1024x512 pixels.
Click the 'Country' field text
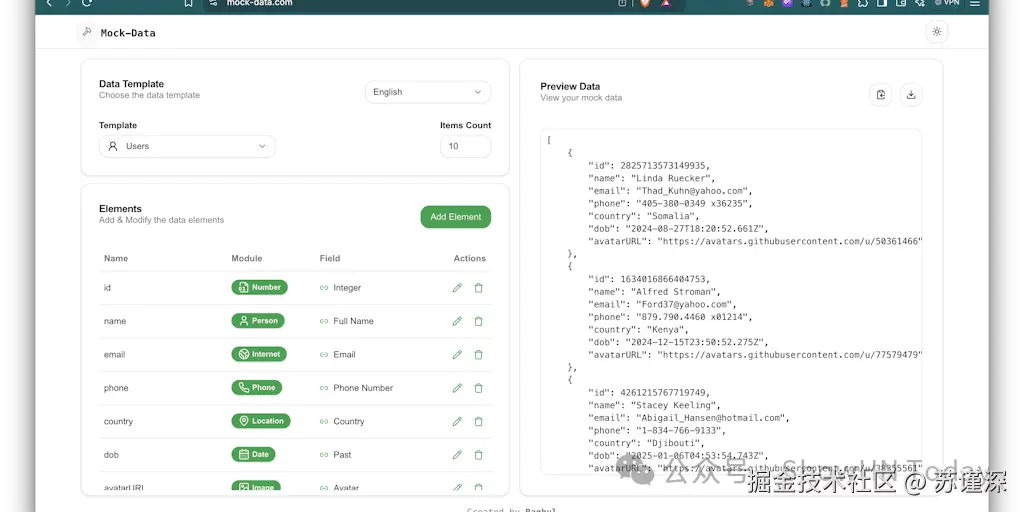349,422
